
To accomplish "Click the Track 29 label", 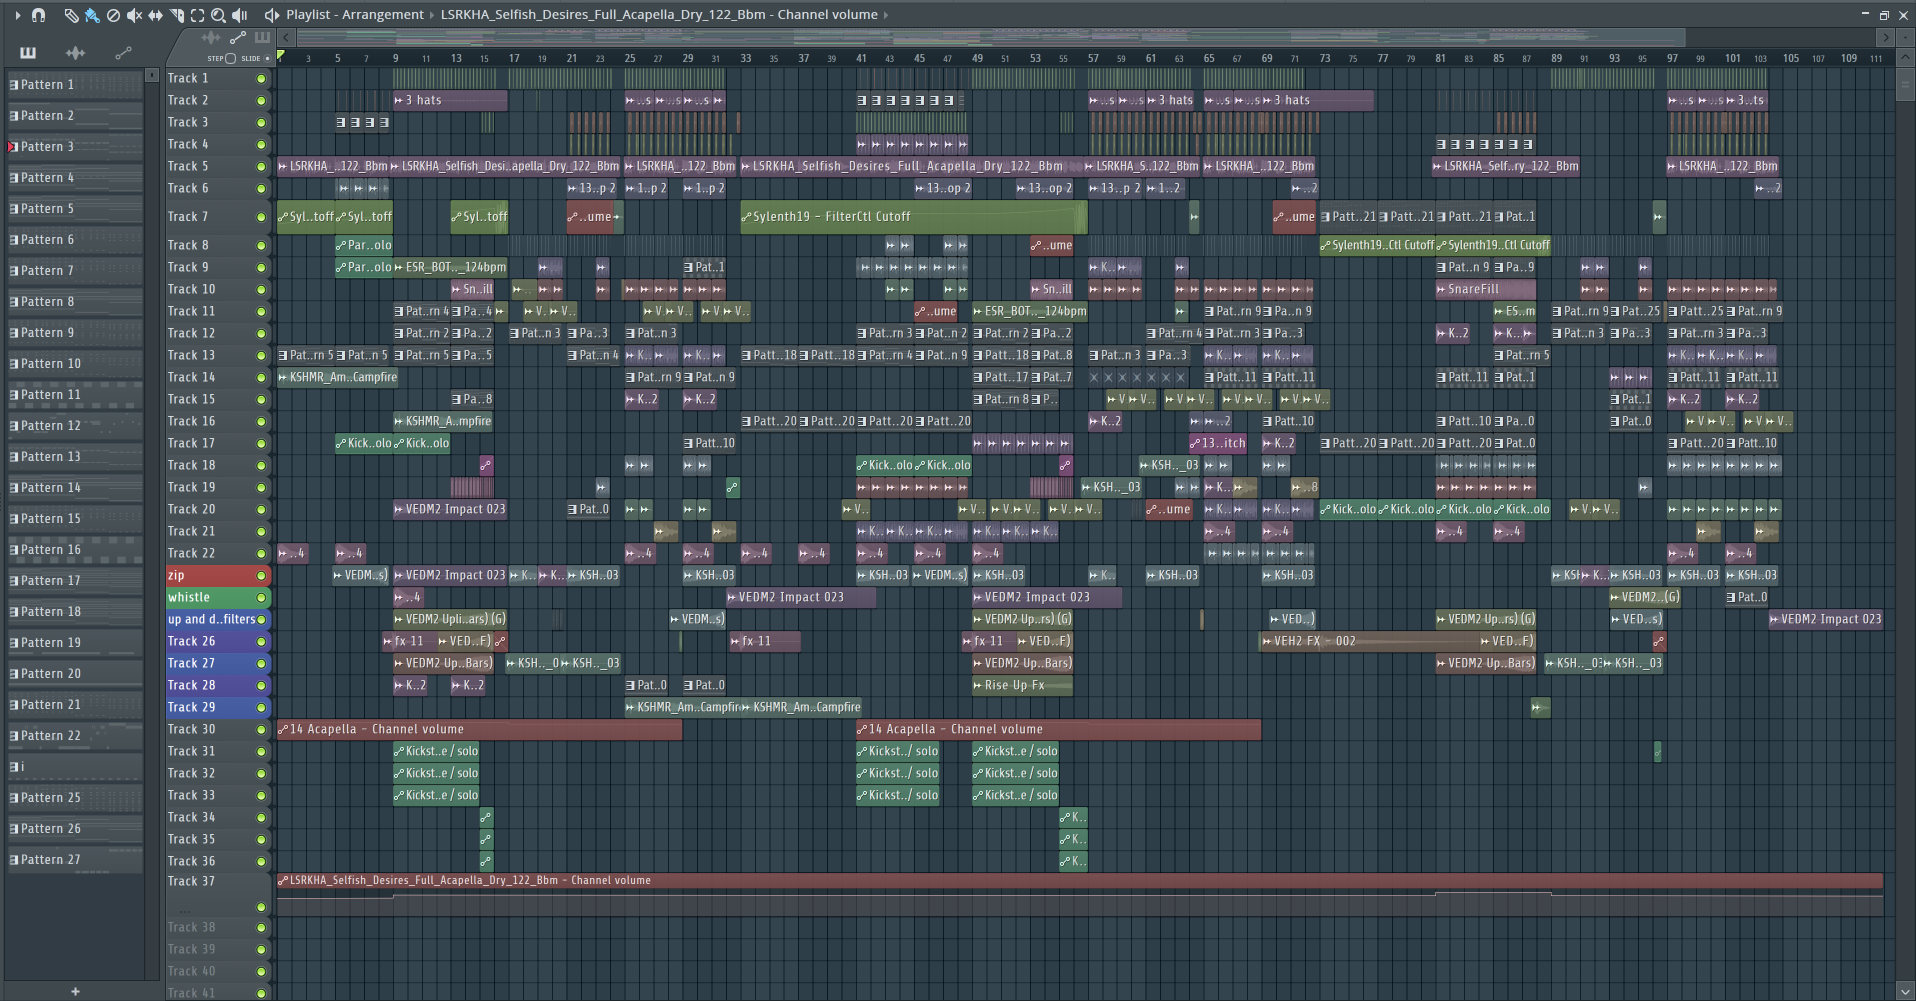I will pyautogui.click(x=191, y=708).
